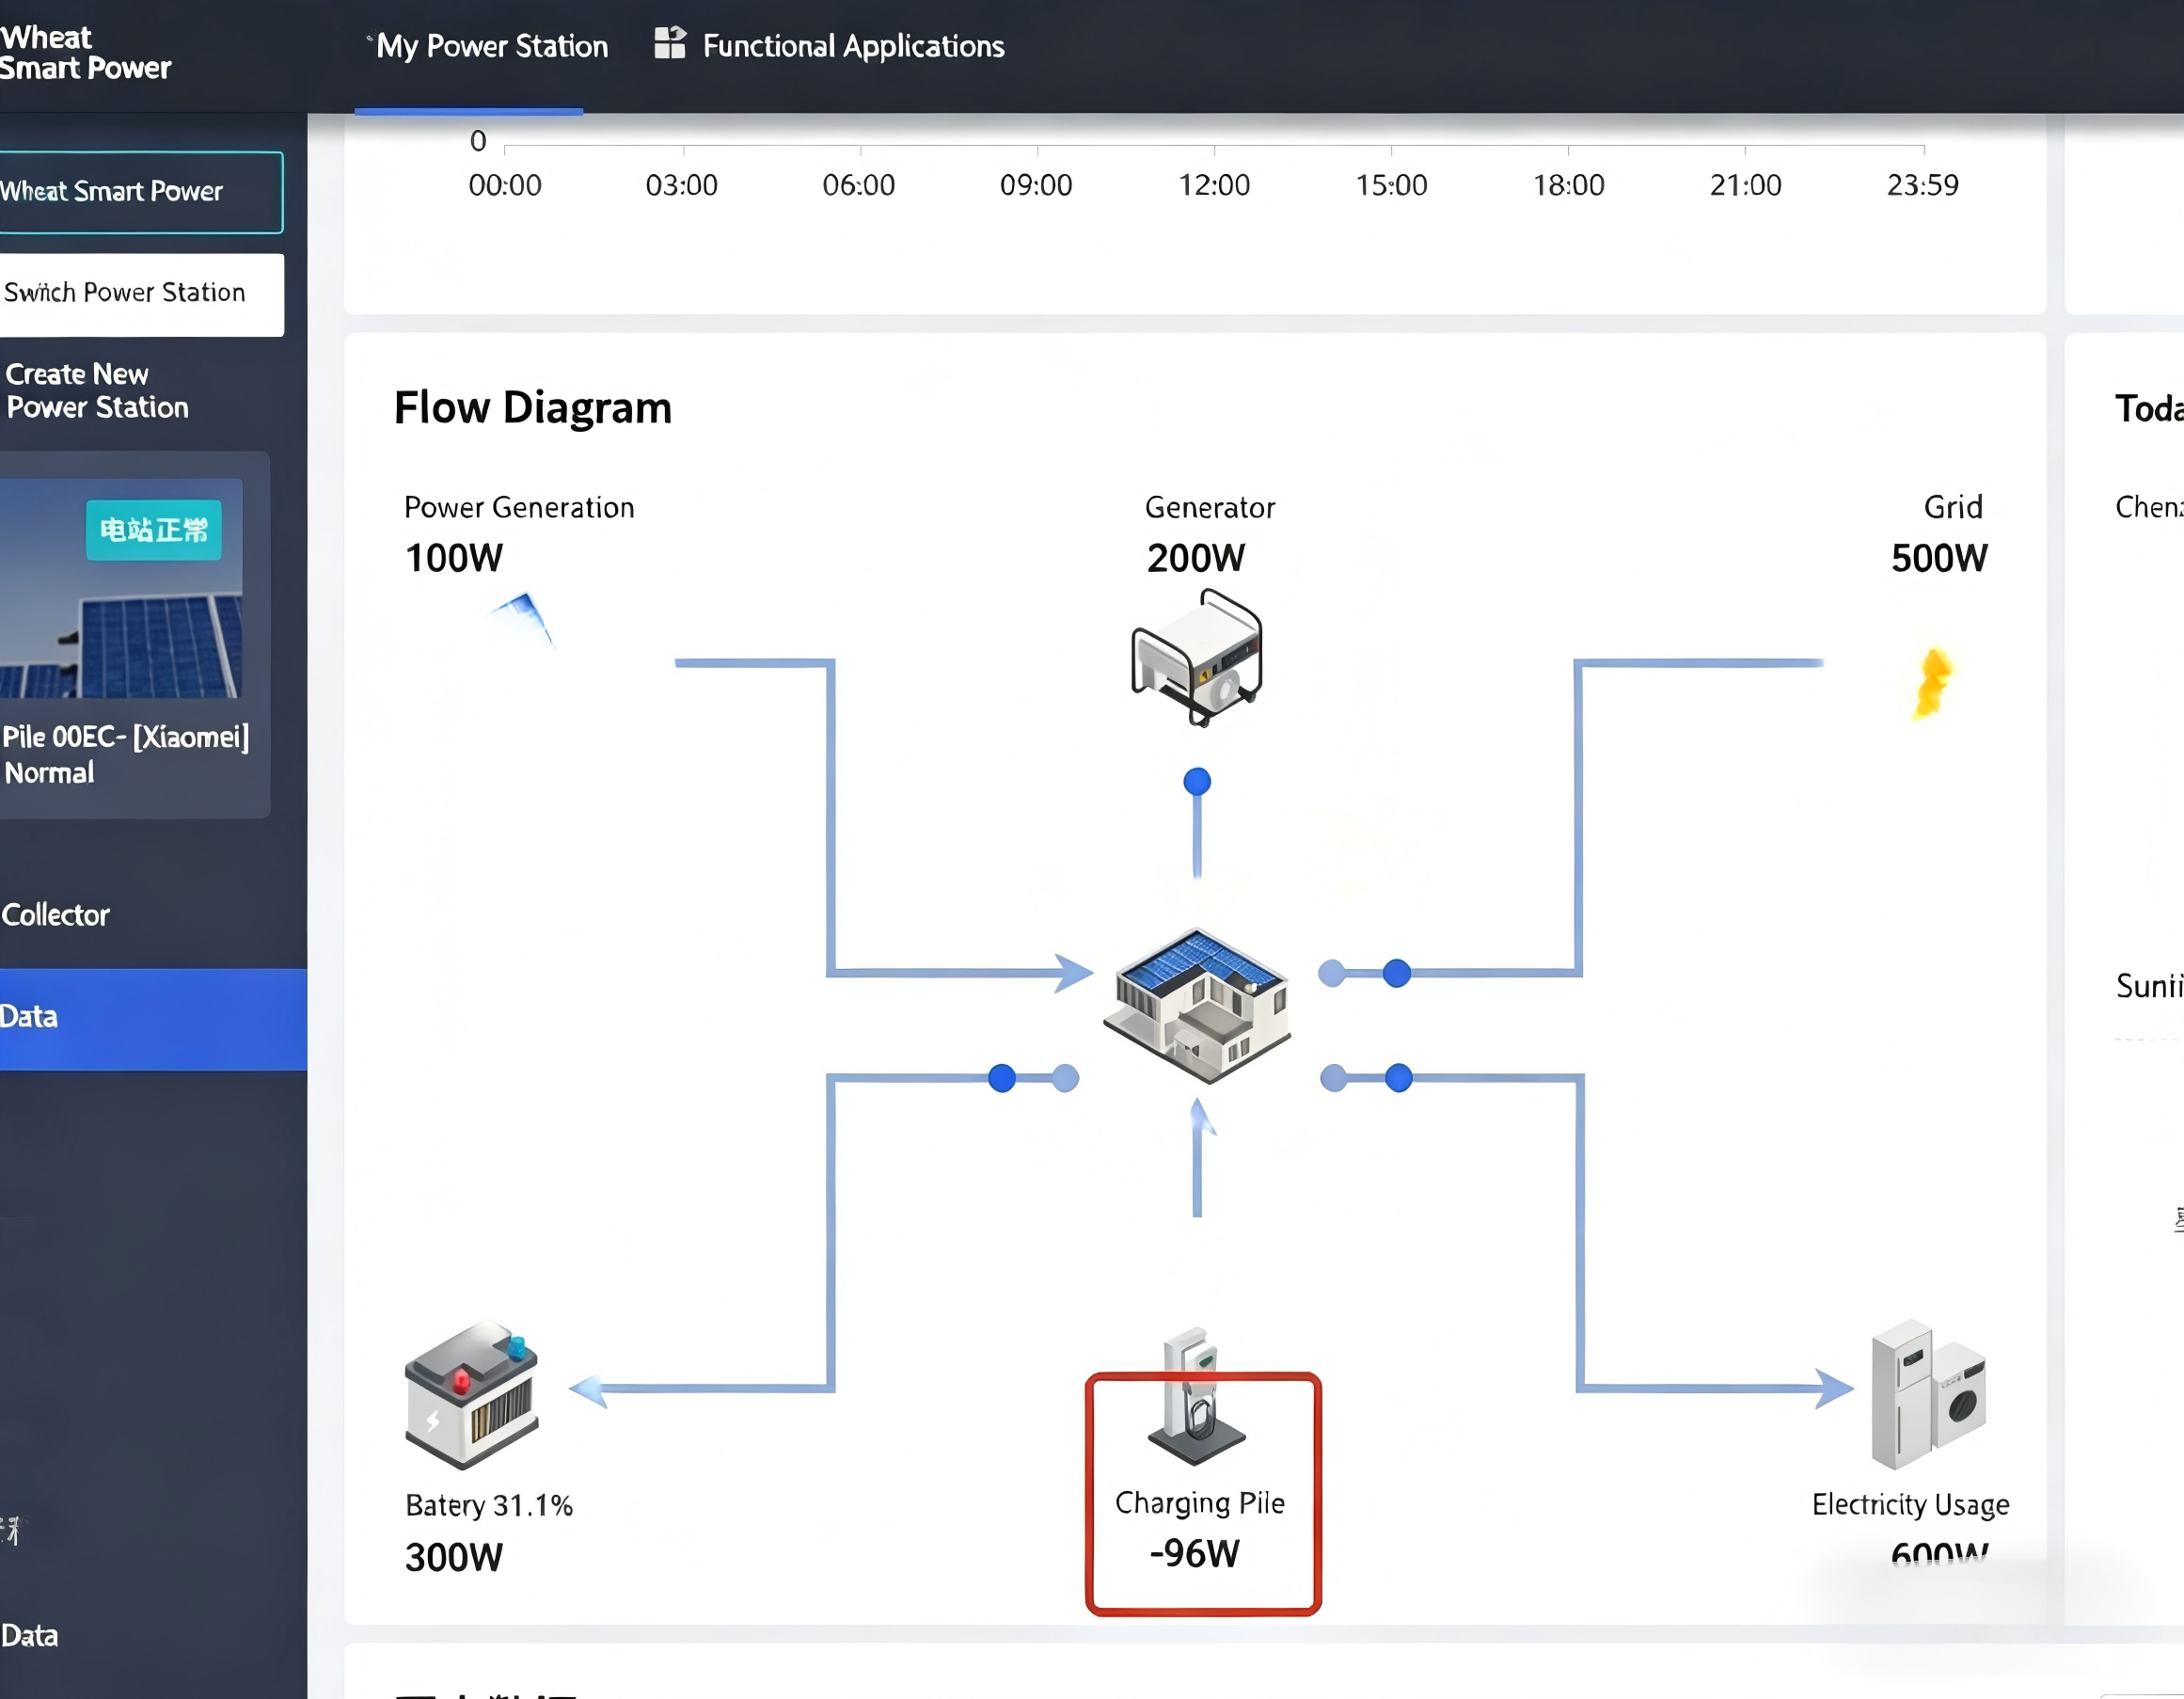Screen dimensions: 2184x1699
Task: Click the teal station status badge
Action: tap(153, 529)
